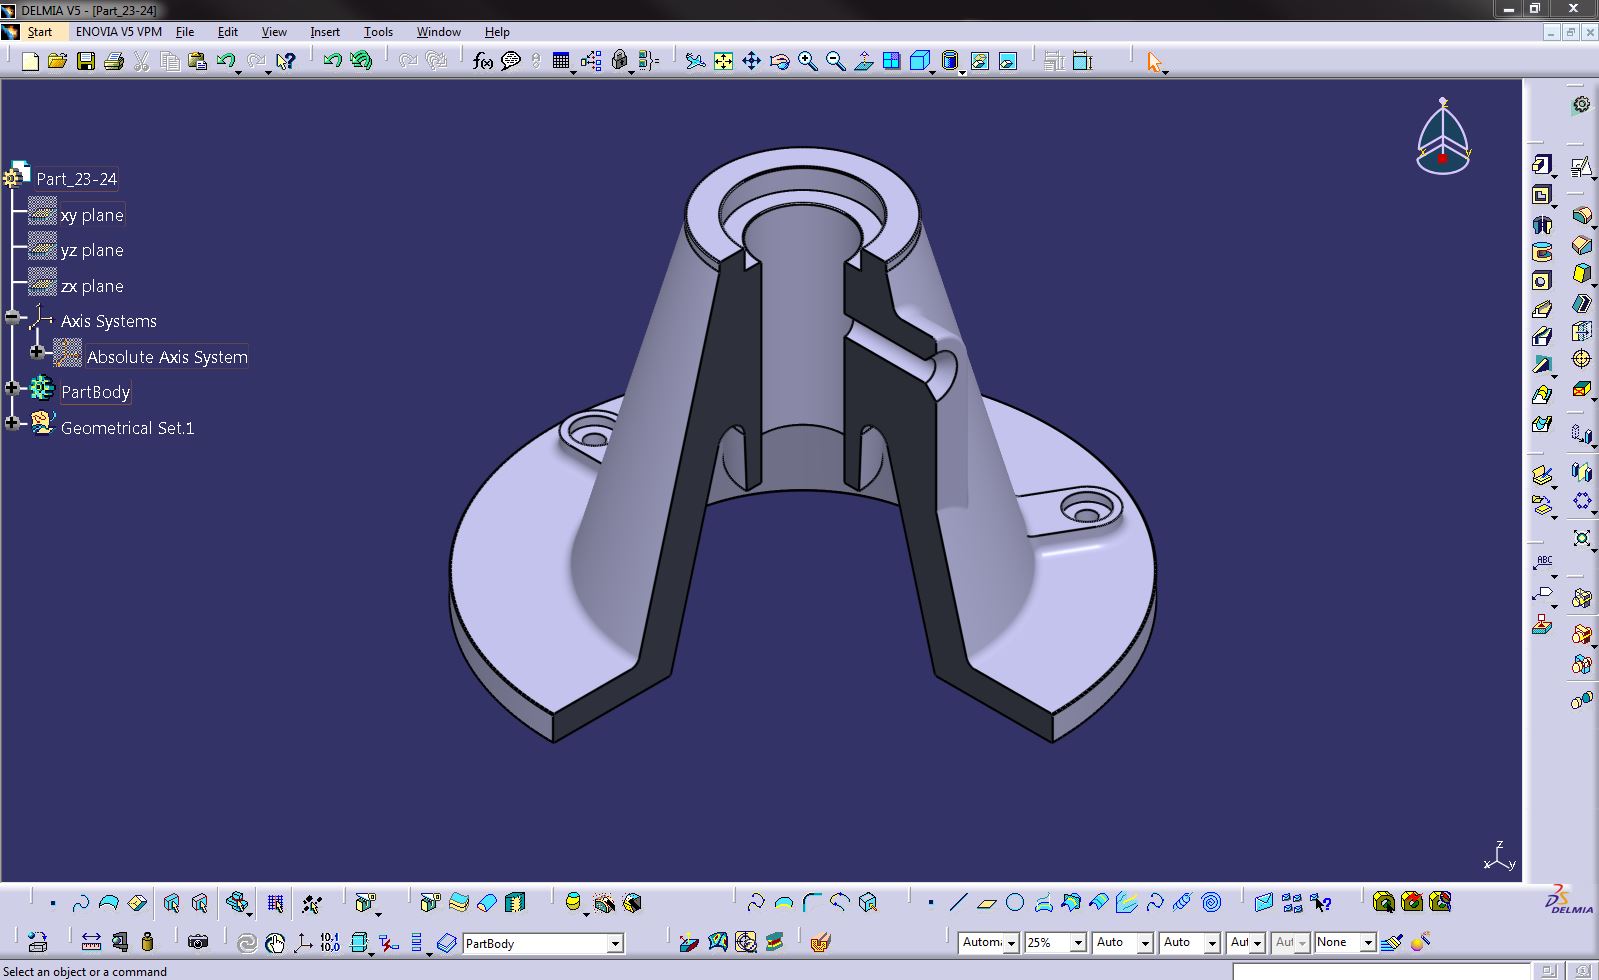Open the Insert menu
The width and height of the screenshot is (1599, 980).
(325, 32)
